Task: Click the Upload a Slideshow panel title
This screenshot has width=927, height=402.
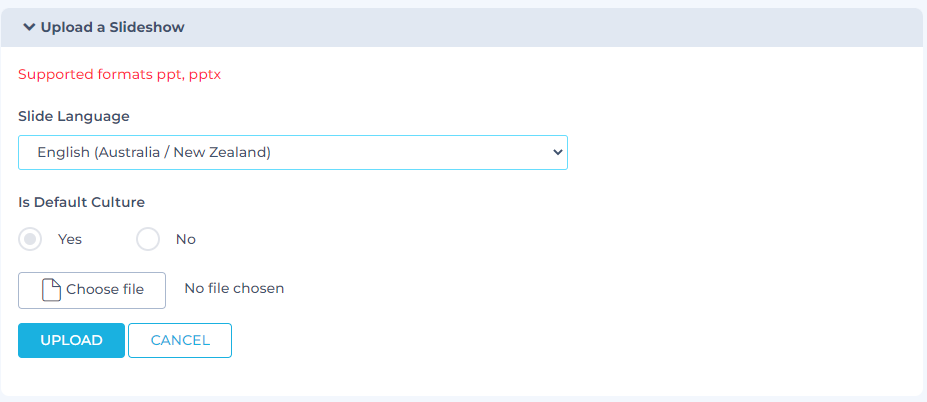Action: [112, 28]
